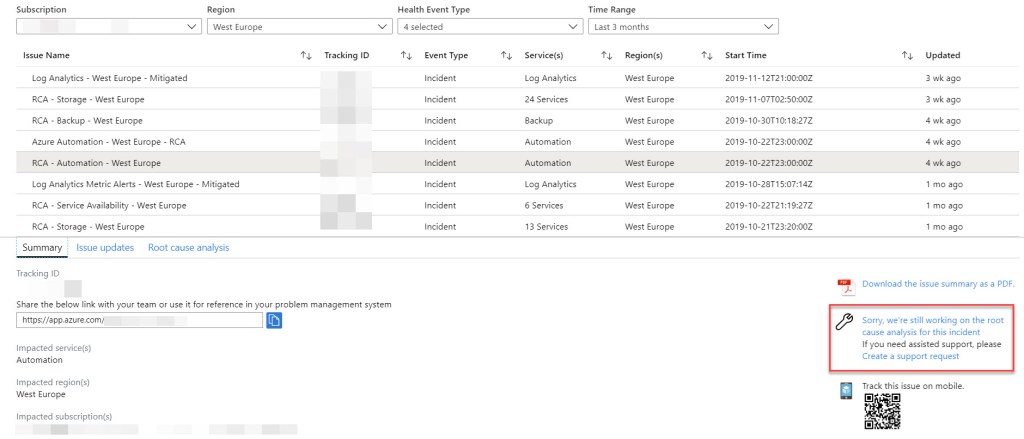Screen dimensions: 1024x439
Task: Sort by Start Time column arrows
Action: [x=907, y=56]
